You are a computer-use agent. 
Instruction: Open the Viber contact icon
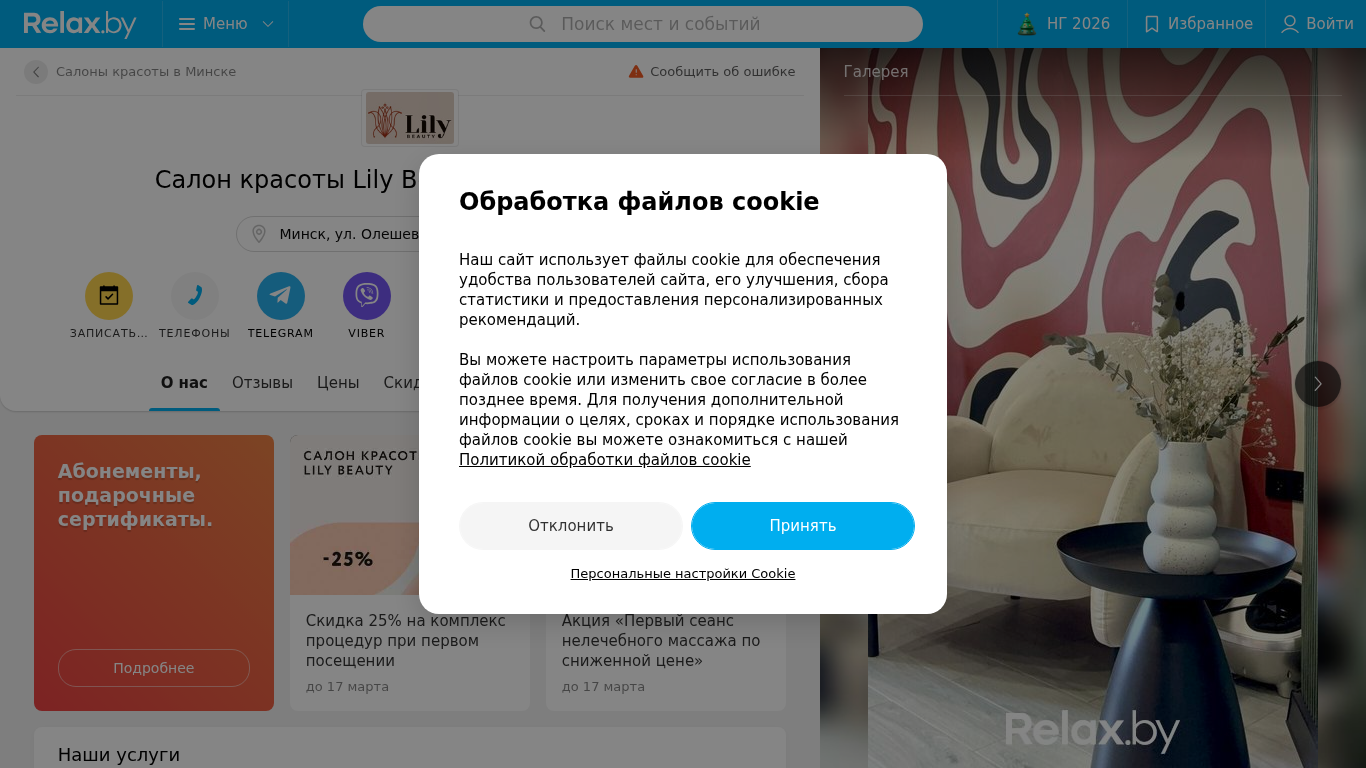click(x=367, y=296)
